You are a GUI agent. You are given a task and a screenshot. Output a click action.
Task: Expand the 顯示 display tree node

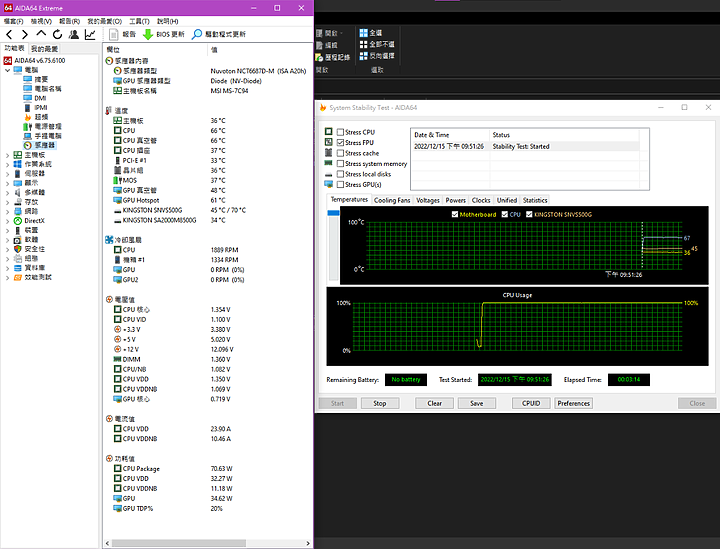point(7,183)
